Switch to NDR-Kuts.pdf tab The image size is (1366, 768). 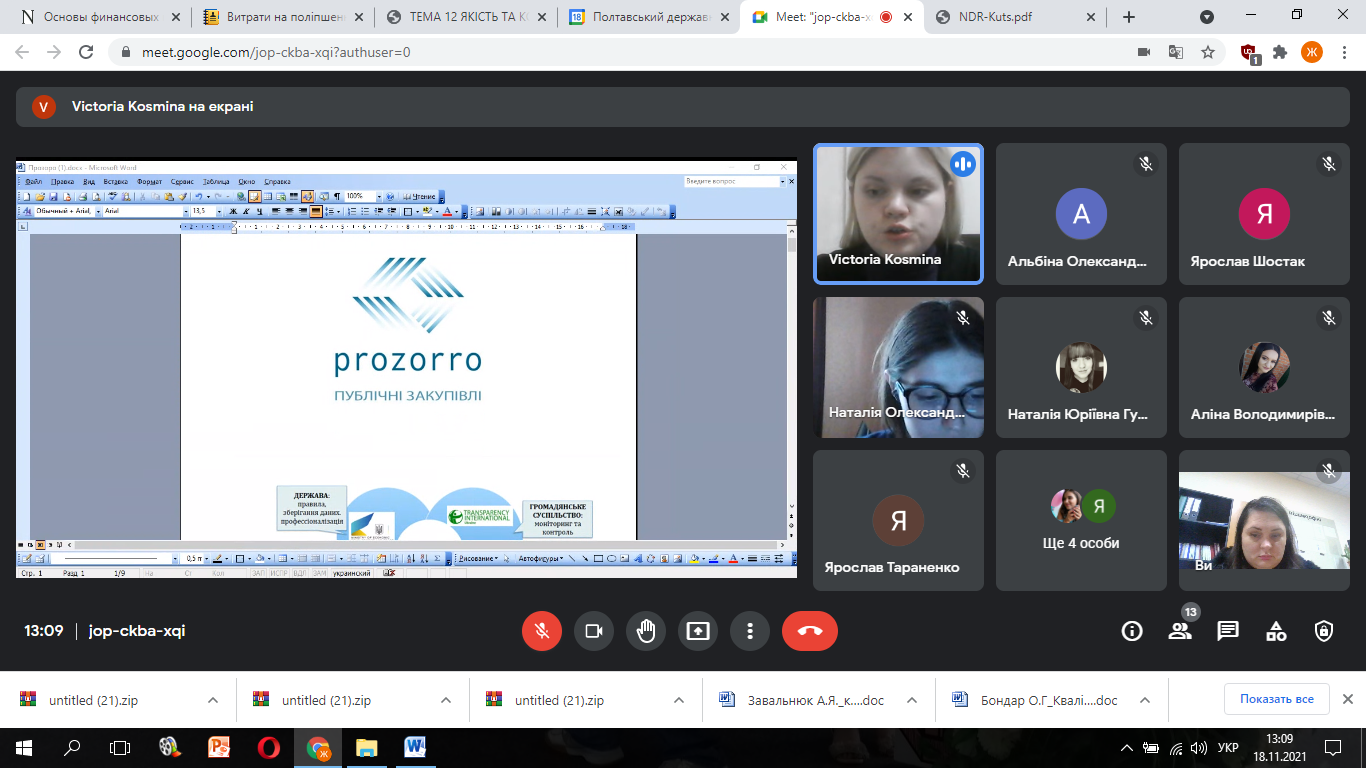coord(1013,17)
